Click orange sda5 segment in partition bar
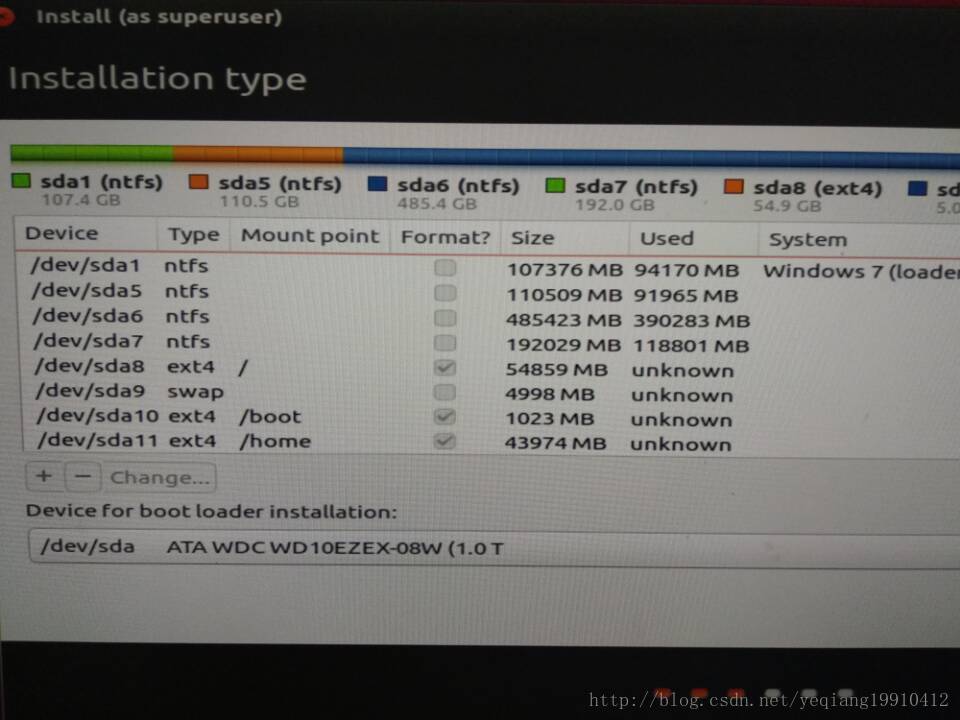This screenshot has width=960, height=720. [258, 154]
